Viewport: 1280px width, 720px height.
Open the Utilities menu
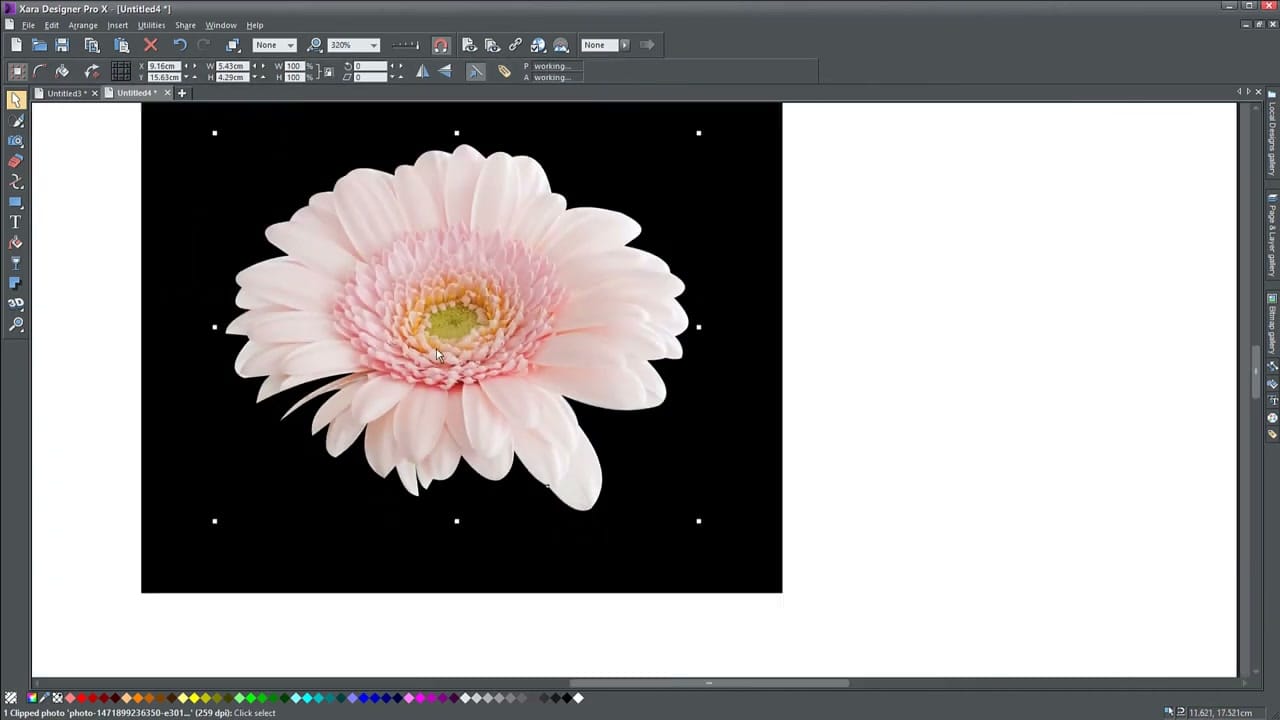(x=151, y=25)
